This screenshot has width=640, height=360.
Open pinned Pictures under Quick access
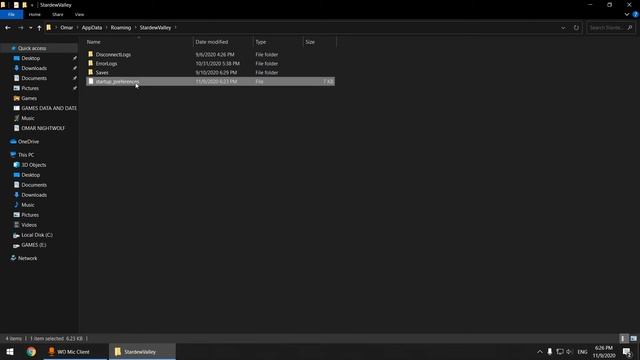coord(30,88)
